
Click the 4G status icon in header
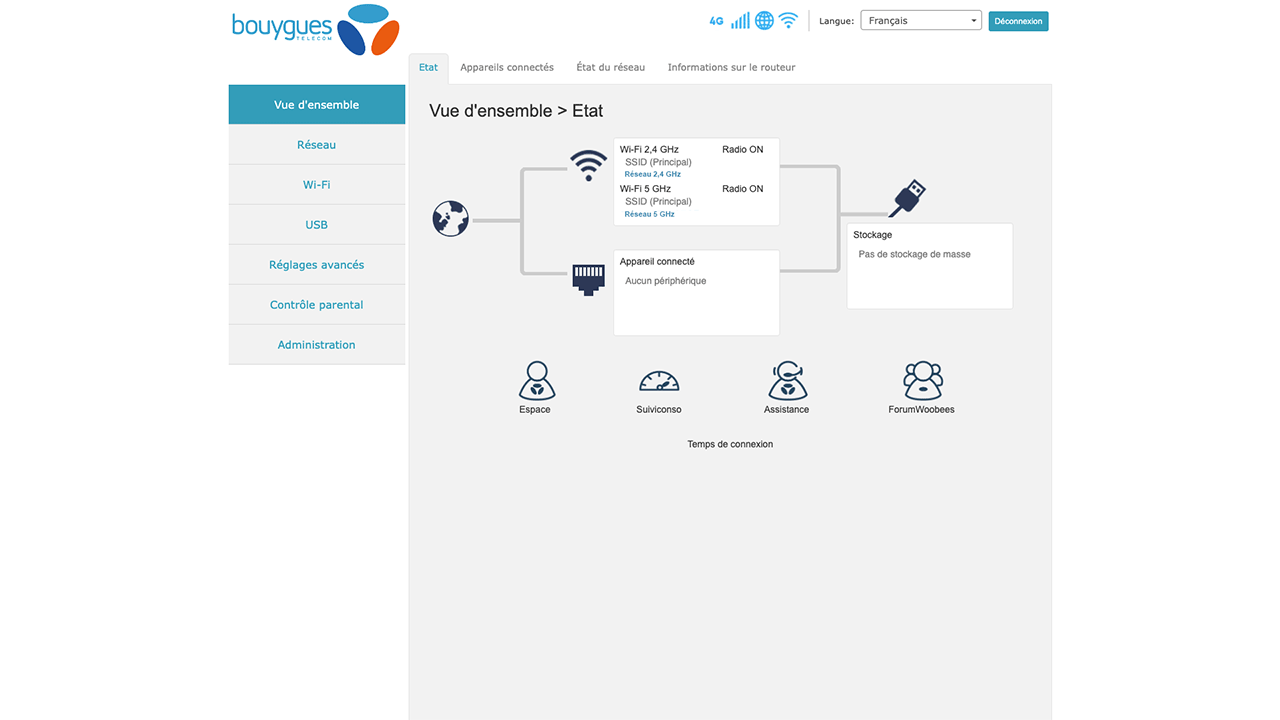coord(715,20)
